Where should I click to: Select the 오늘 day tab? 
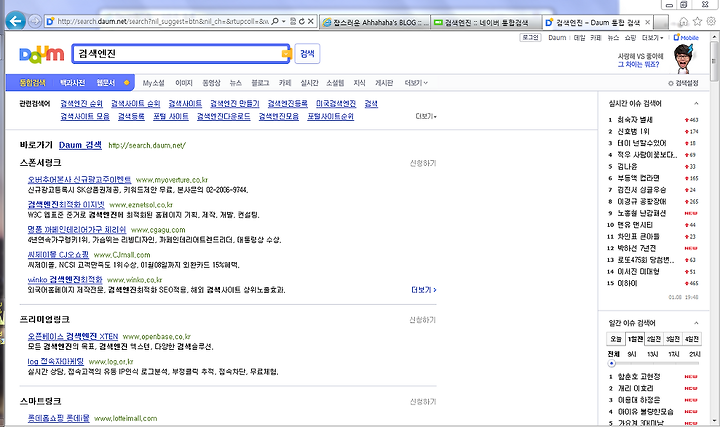(616, 339)
